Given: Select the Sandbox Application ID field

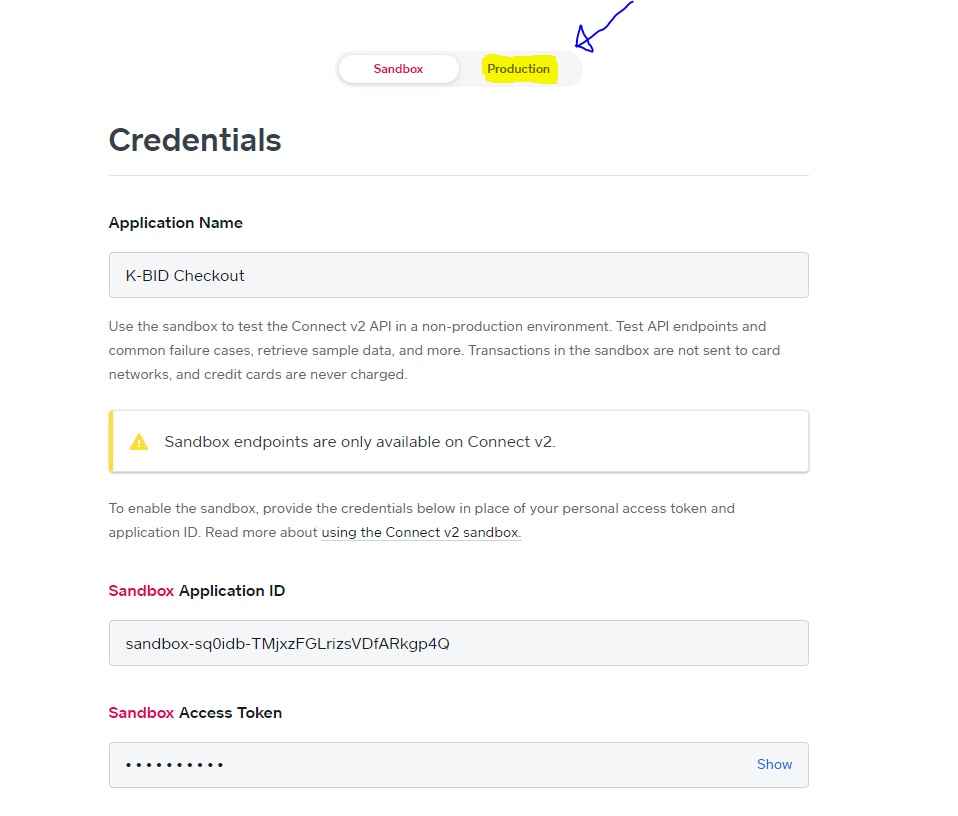Looking at the screenshot, I should pos(458,643).
